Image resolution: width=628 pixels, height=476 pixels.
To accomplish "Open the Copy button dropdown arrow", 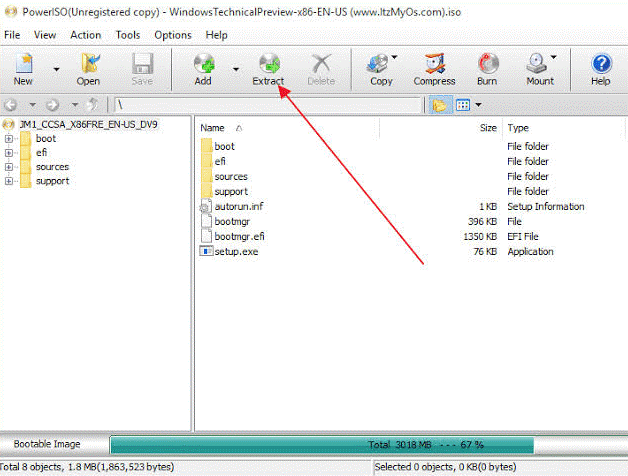I will 394,57.
